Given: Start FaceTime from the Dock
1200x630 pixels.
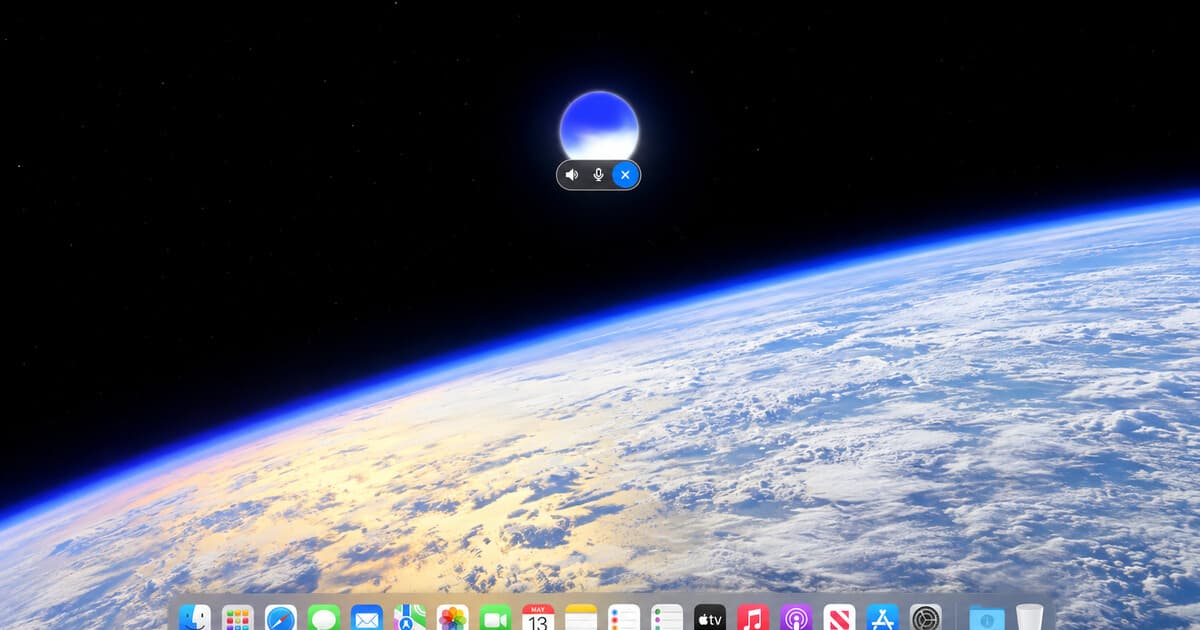Looking at the screenshot, I should click(x=495, y=617).
